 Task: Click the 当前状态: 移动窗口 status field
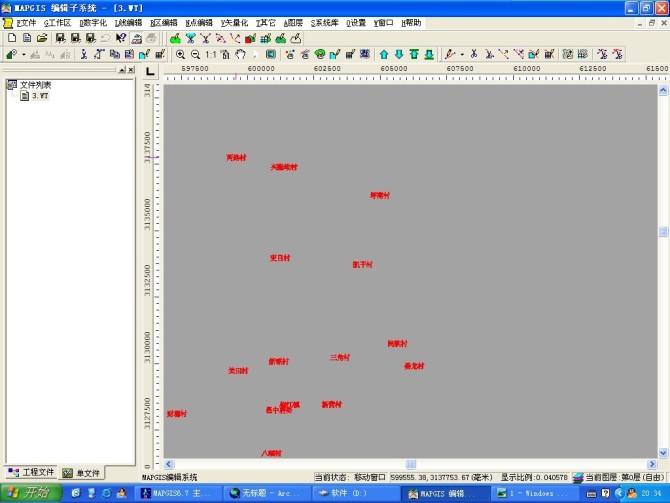[x=350, y=477]
